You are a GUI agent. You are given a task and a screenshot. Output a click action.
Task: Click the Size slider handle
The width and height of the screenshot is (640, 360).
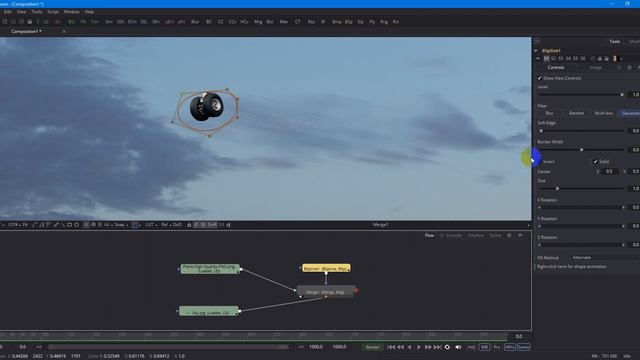[558, 189]
